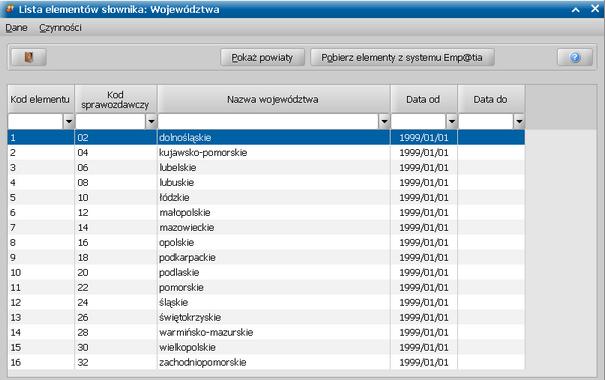Expand the Data od filter dropdown

tap(451, 122)
